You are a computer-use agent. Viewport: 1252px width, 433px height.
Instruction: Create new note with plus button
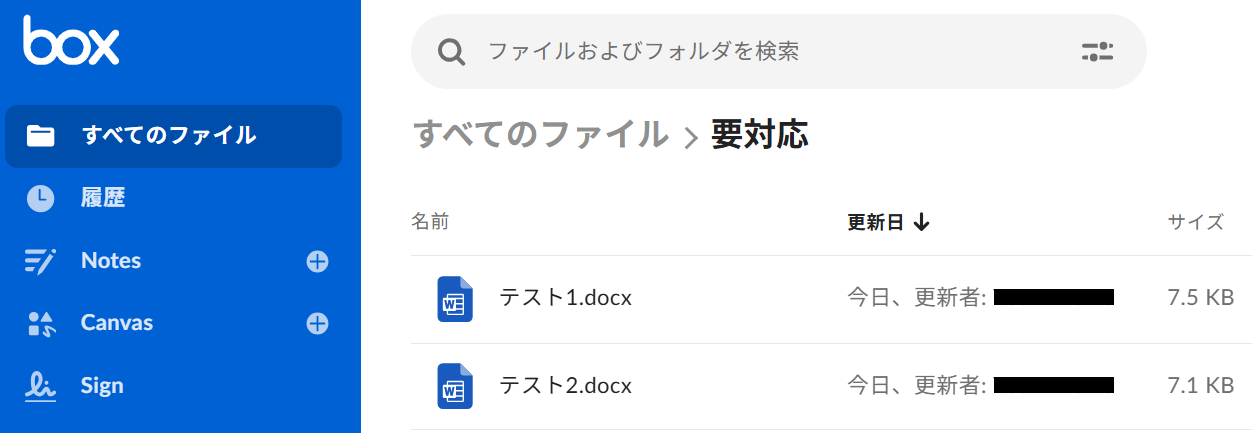pos(317,262)
